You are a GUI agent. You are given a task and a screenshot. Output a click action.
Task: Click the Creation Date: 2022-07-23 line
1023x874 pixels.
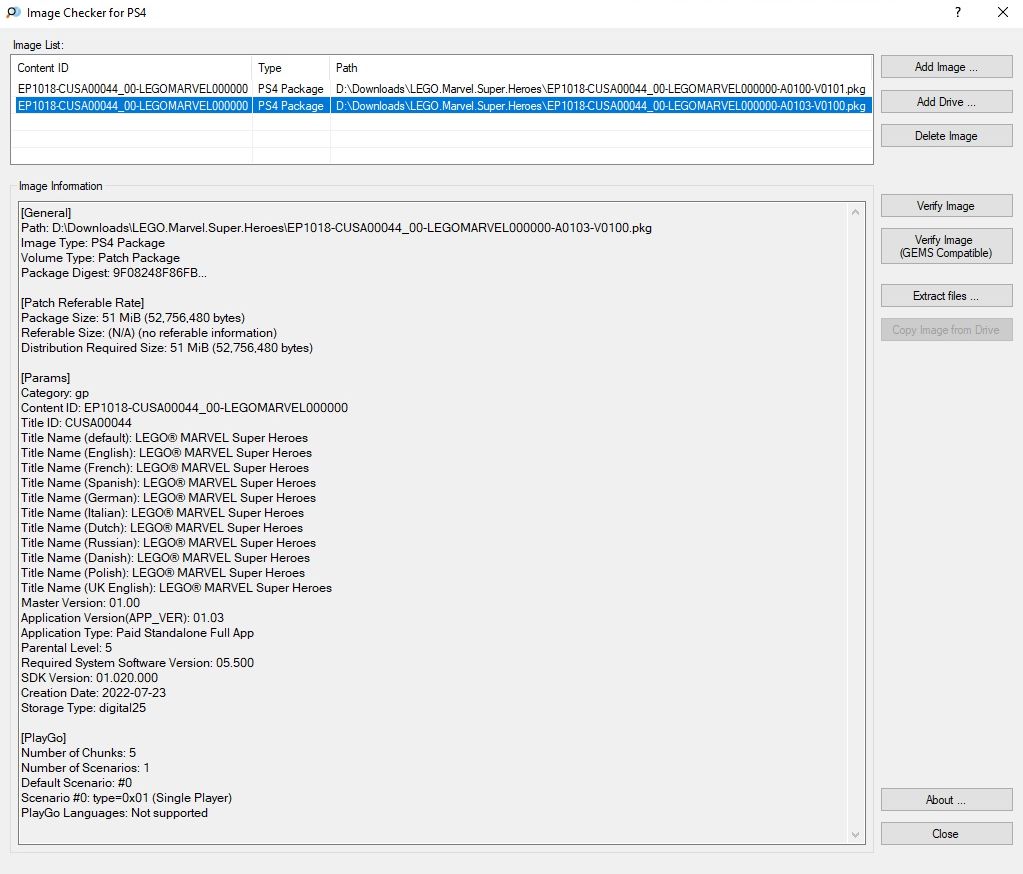pos(93,693)
